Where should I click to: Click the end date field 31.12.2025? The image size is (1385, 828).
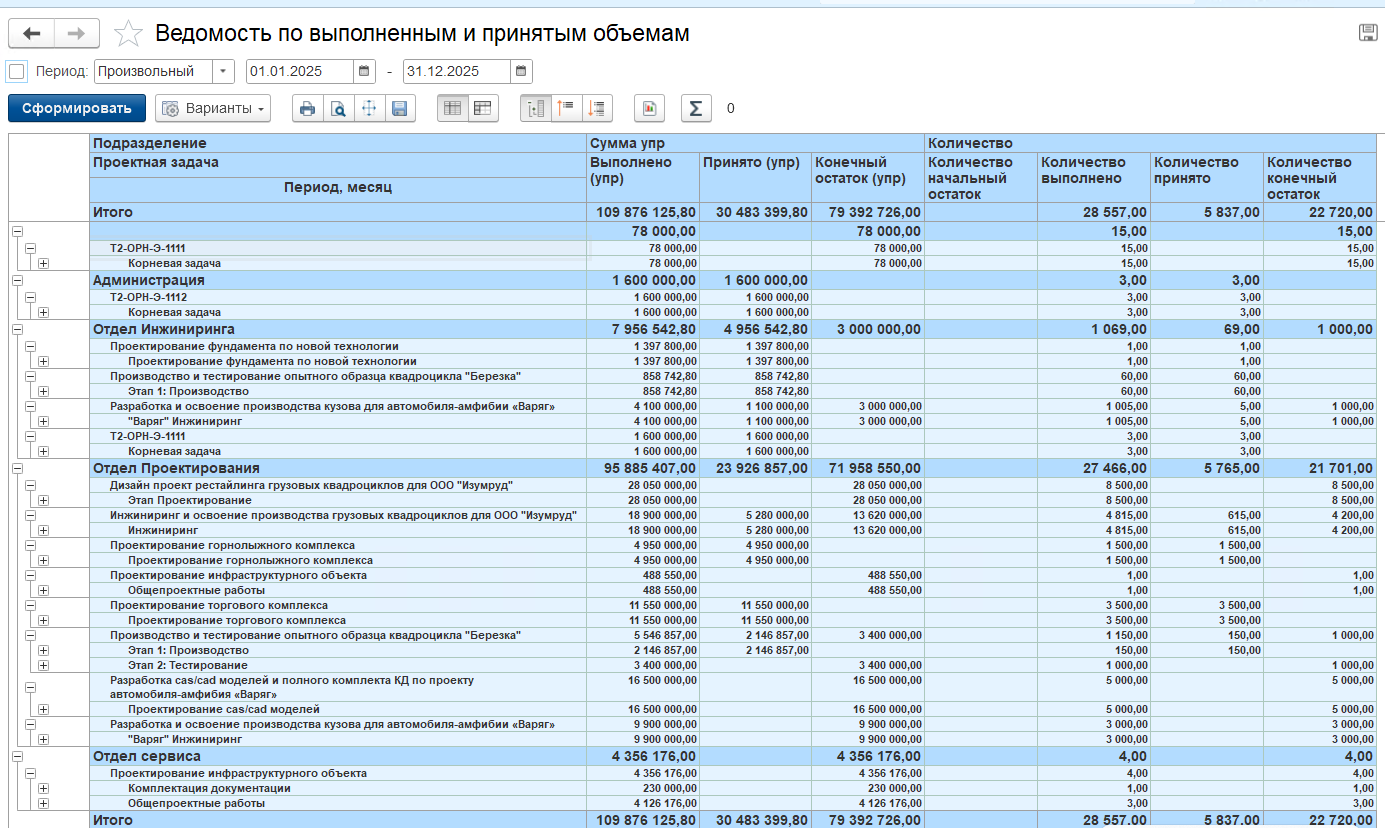[x=457, y=71]
